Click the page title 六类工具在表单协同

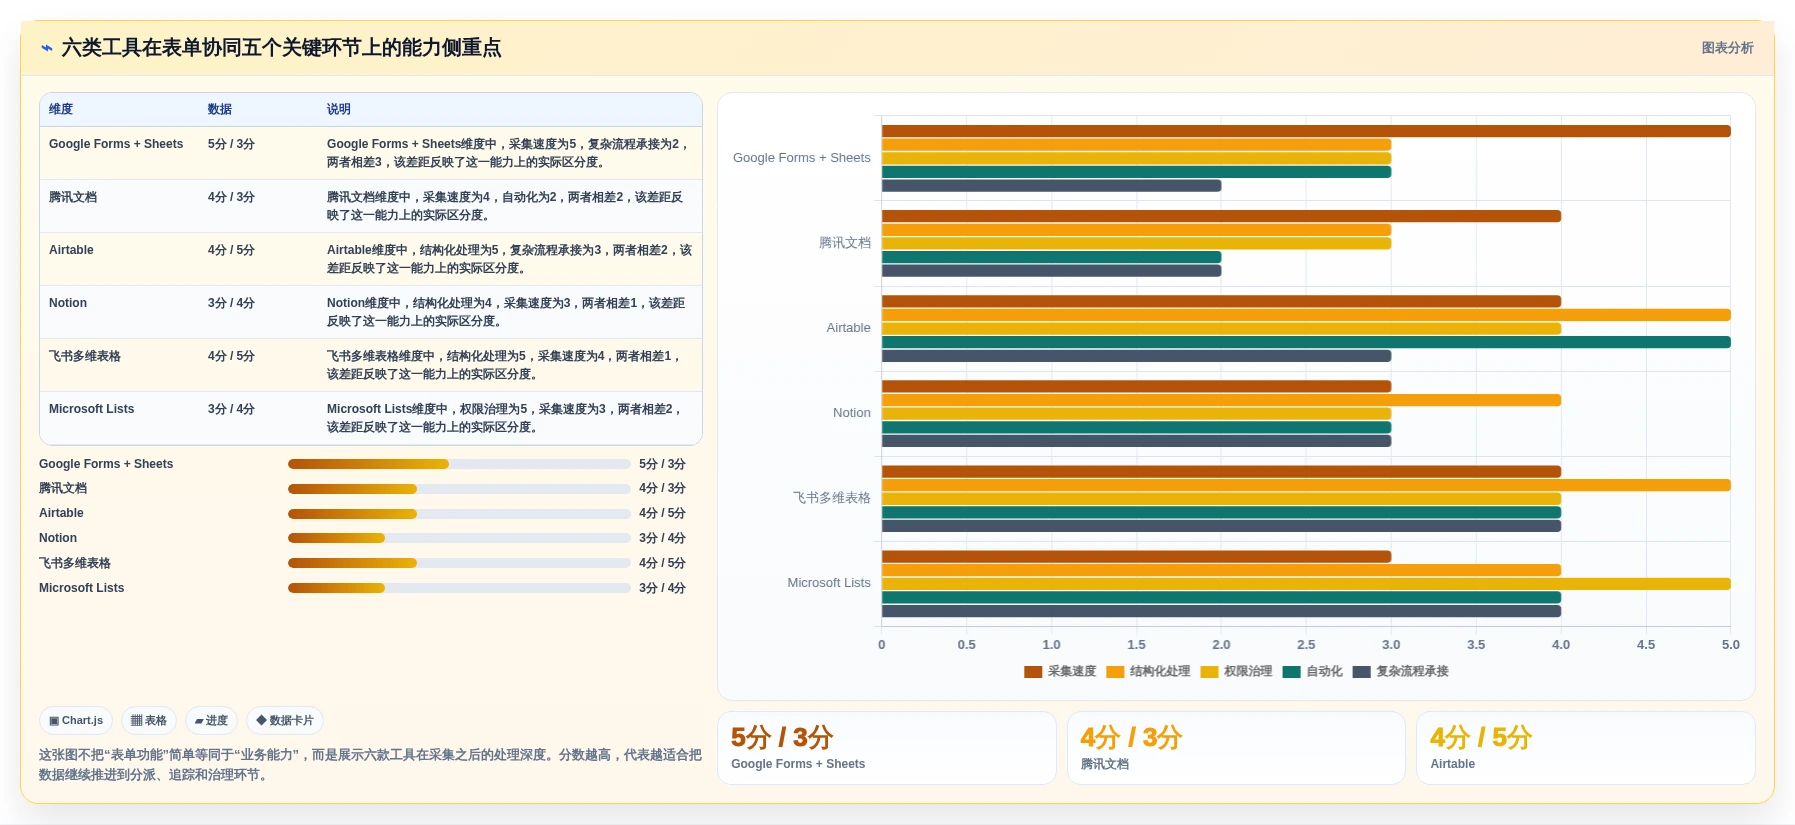pos(281,48)
